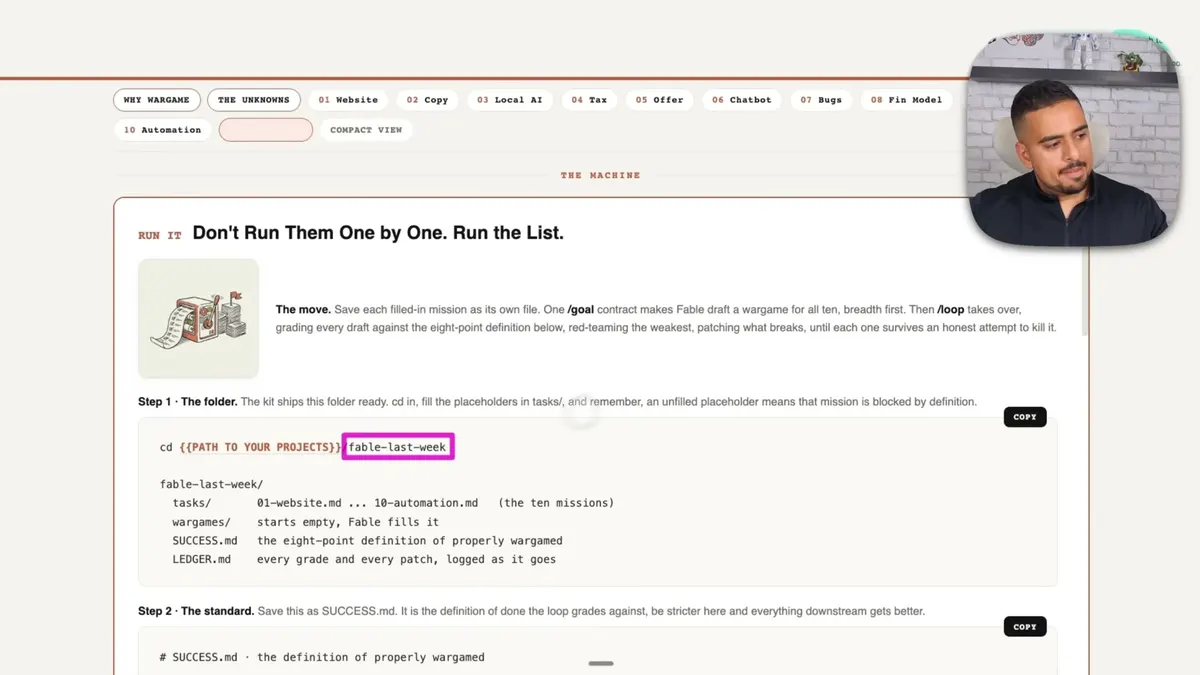Viewport: 1200px width, 675px height.
Task: Select the blank highlighted tab pill
Action: (x=266, y=130)
